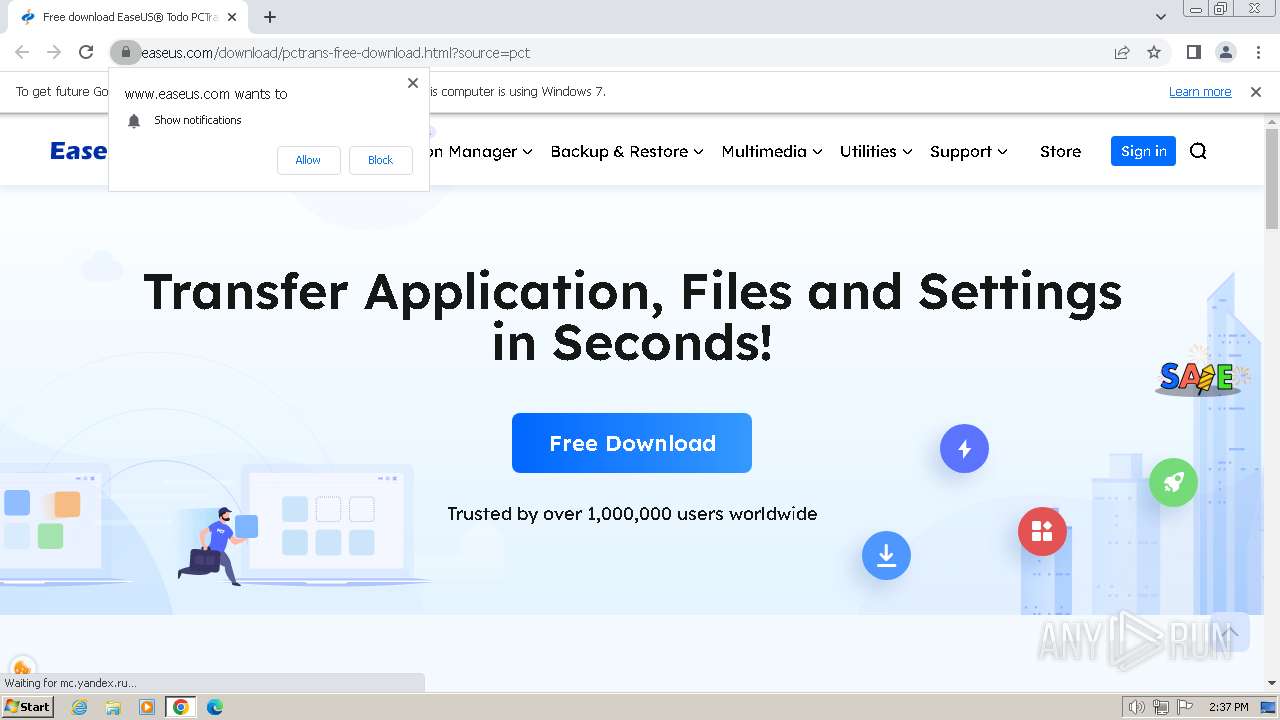Open the Store page
The image size is (1280, 720).
coord(1060,151)
